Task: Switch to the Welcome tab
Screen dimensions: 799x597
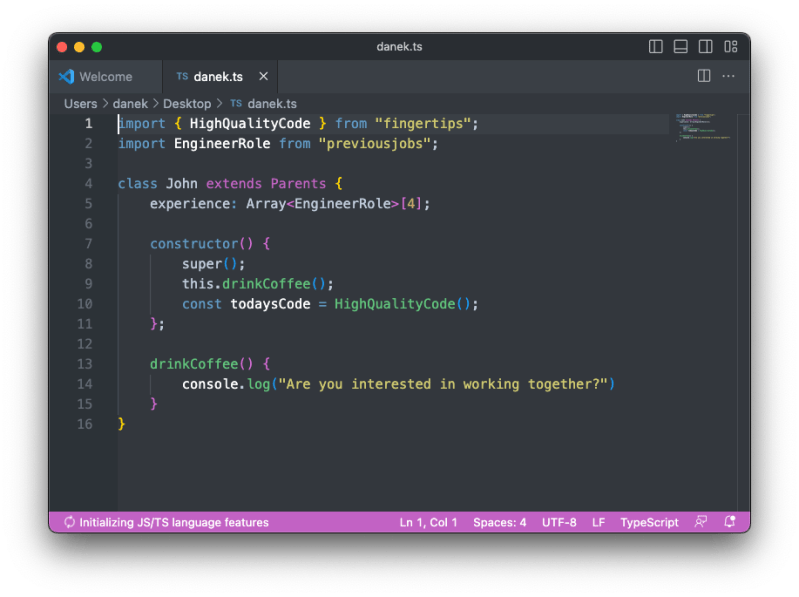Action: point(105,76)
